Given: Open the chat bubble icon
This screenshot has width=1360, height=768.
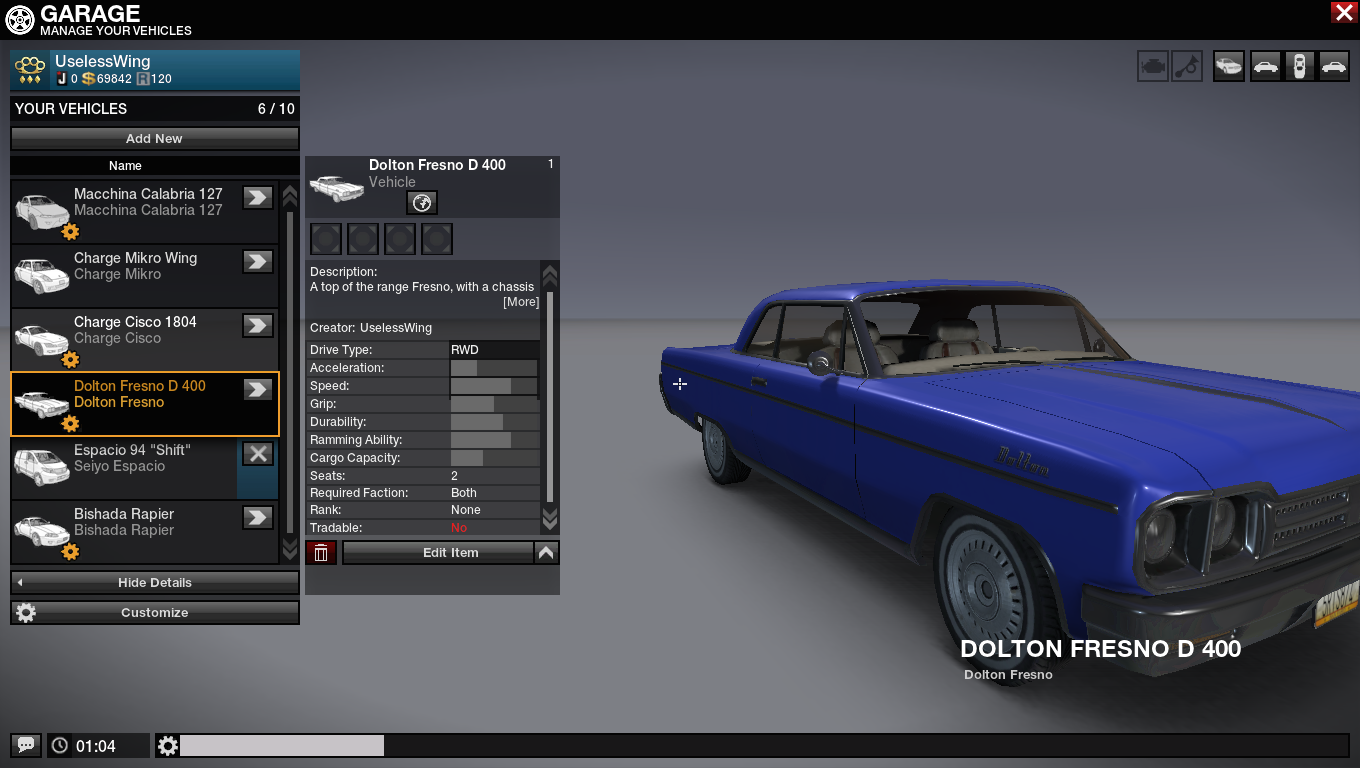Looking at the screenshot, I should point(26,745).
